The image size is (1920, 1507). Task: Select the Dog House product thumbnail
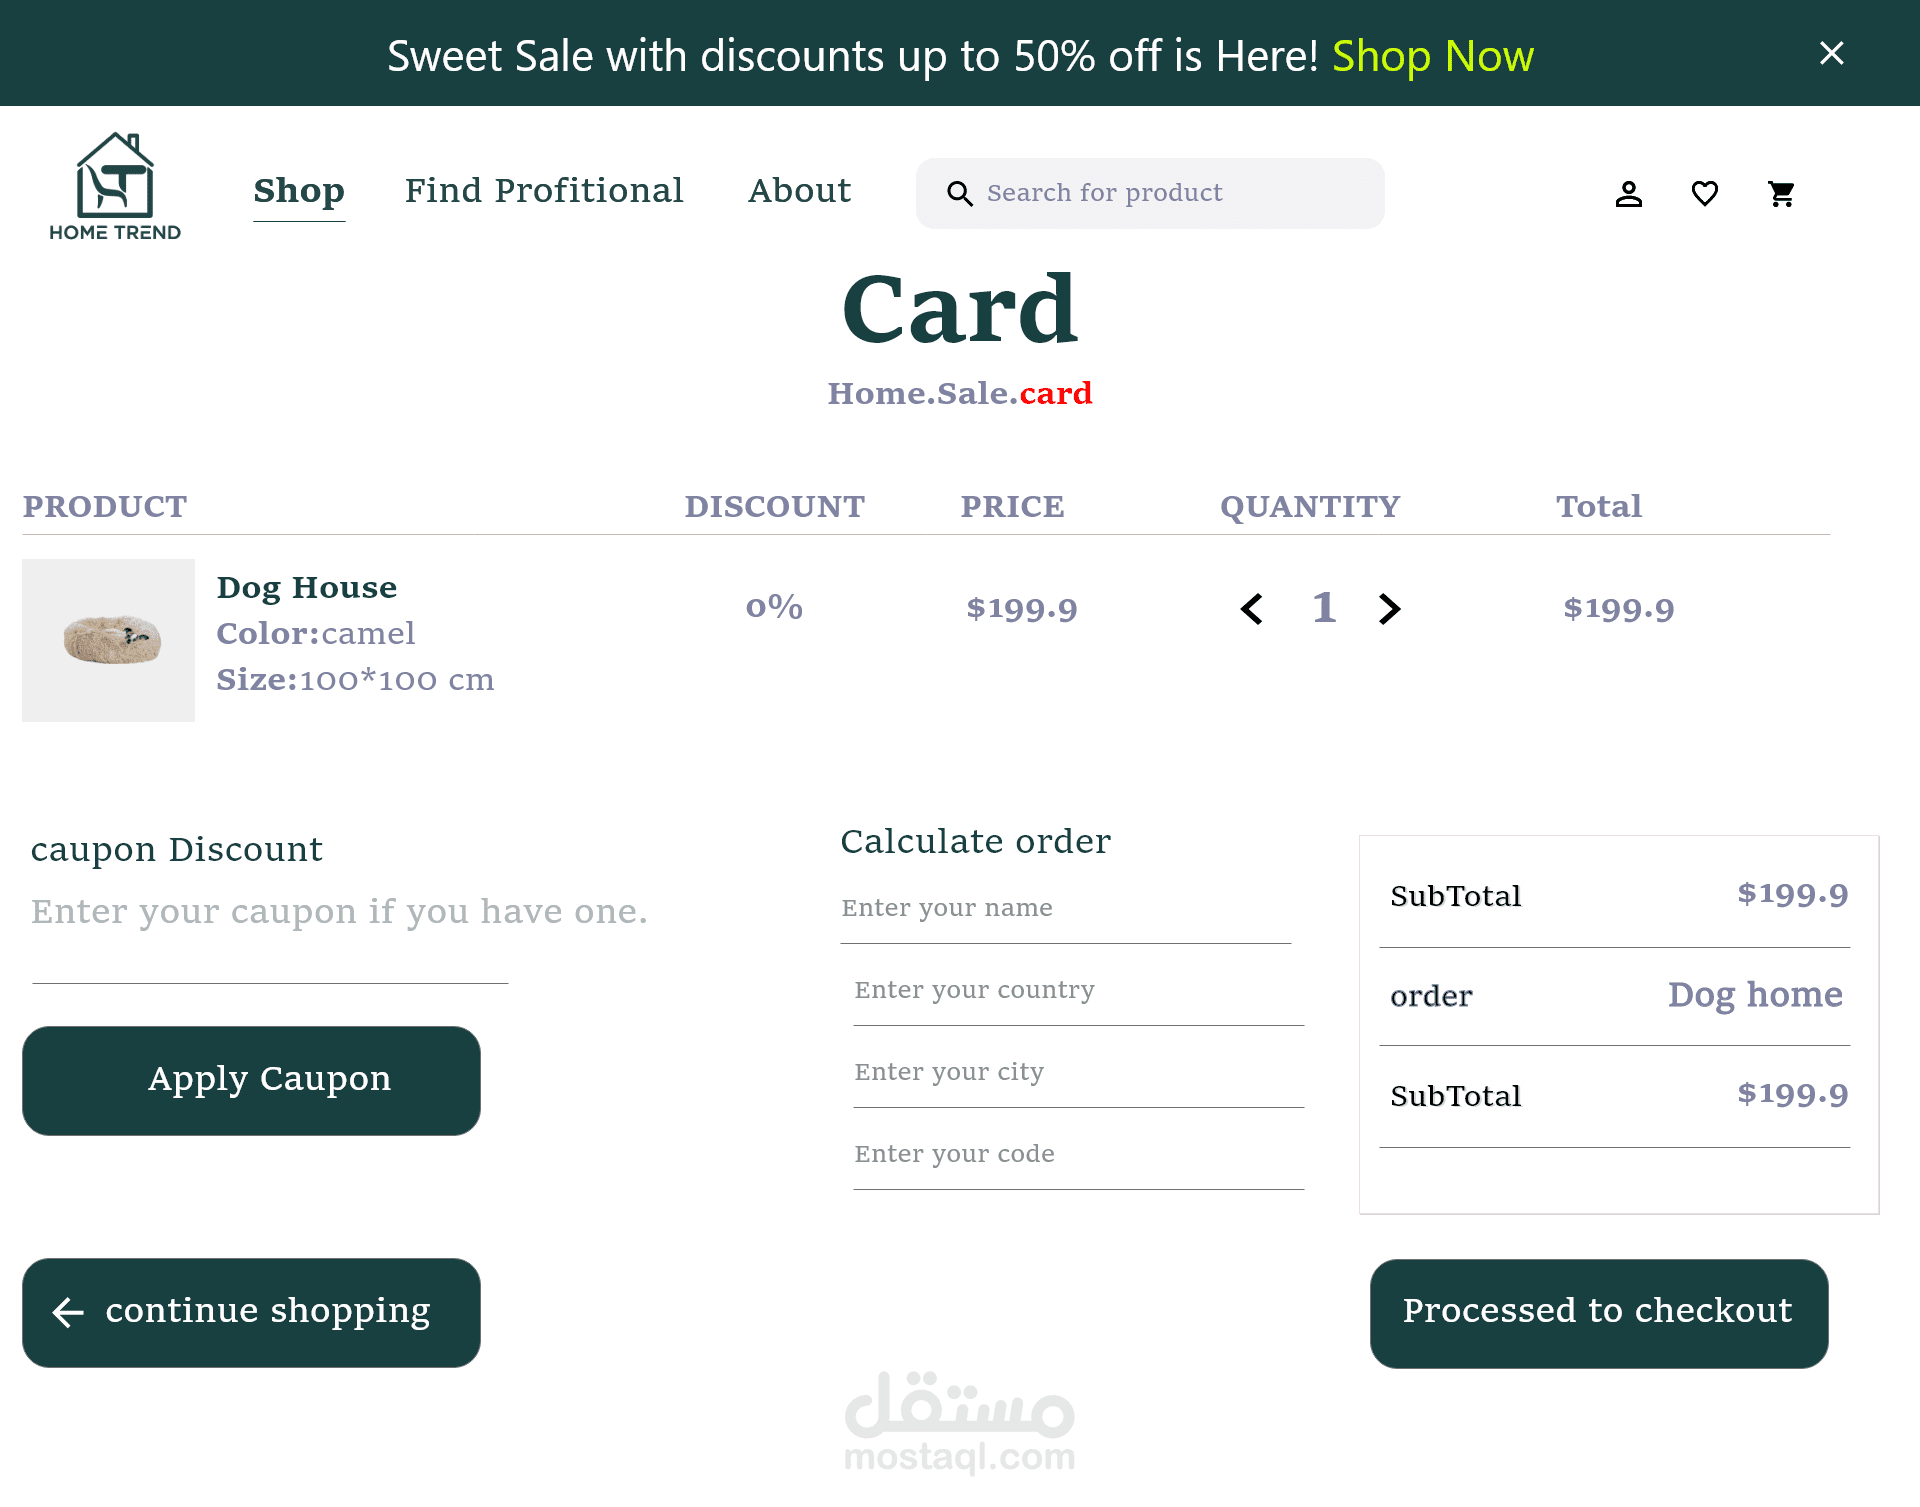pyautogui.click(x=109, y=640)
